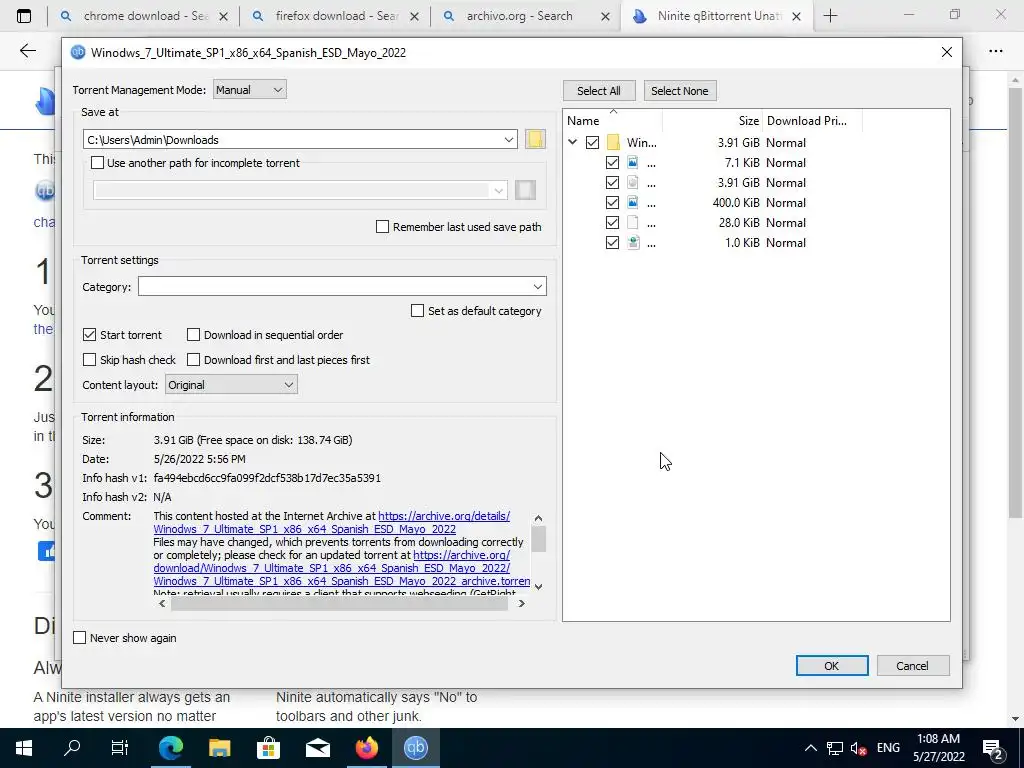This screenshot has height=768, width=1024.
Task: Open Microsoft Edge from the taskbar
Action: coord(170,748)
